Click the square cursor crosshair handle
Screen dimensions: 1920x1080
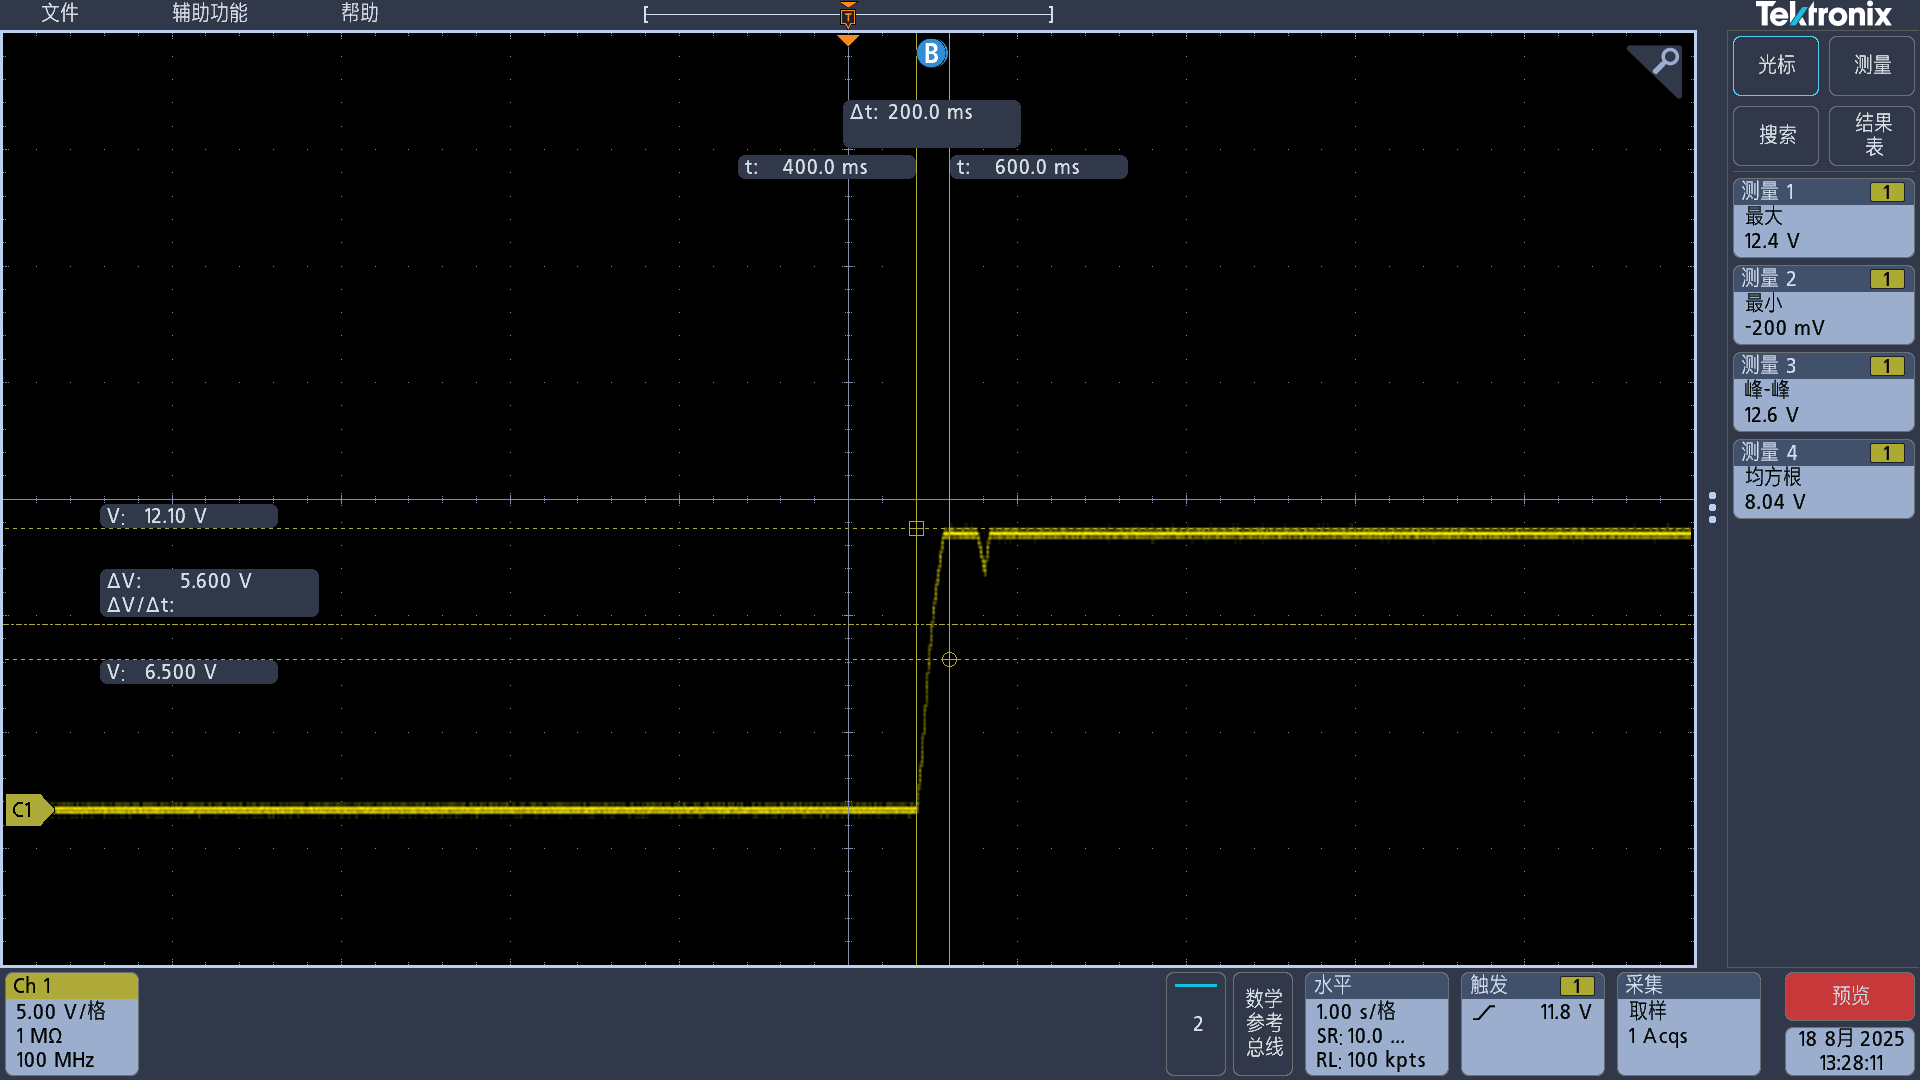click(916, 528)
